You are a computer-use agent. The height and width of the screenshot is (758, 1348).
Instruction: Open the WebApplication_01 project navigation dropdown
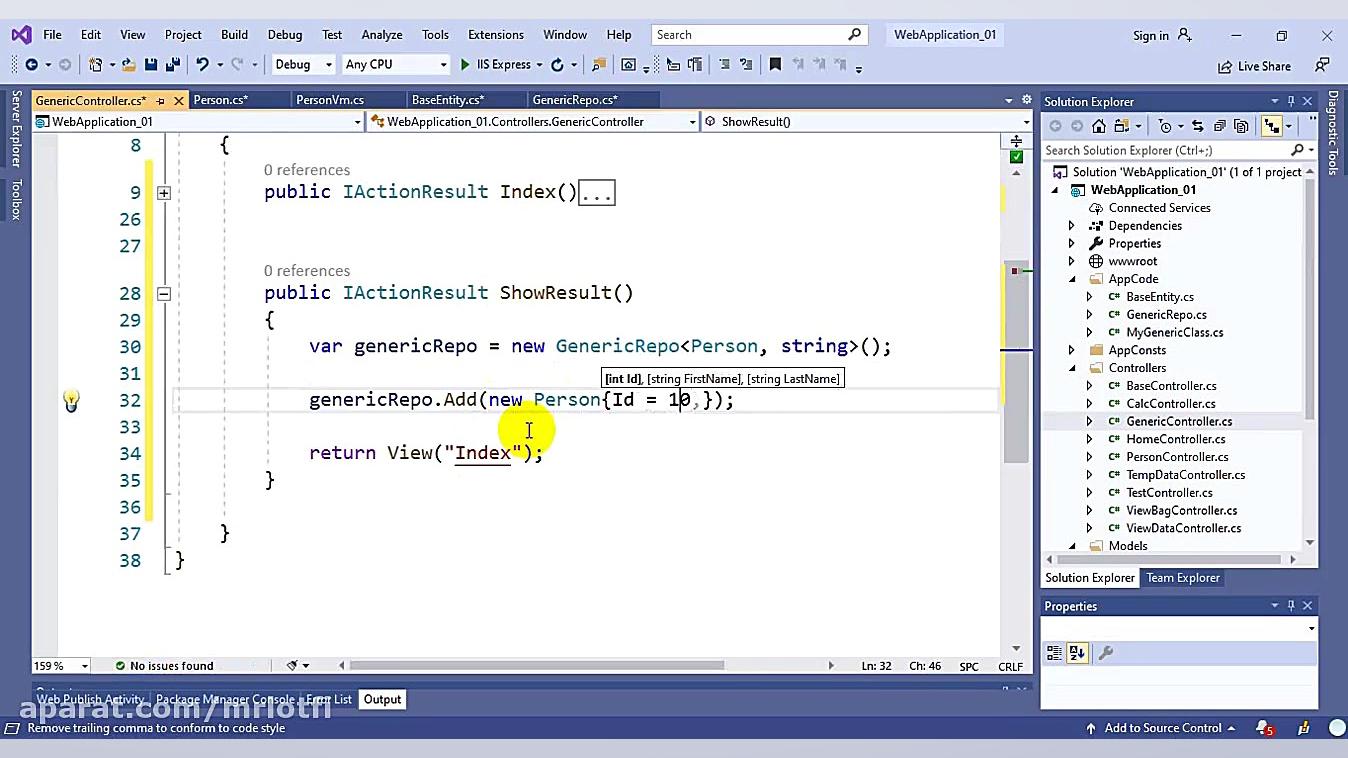198,122
